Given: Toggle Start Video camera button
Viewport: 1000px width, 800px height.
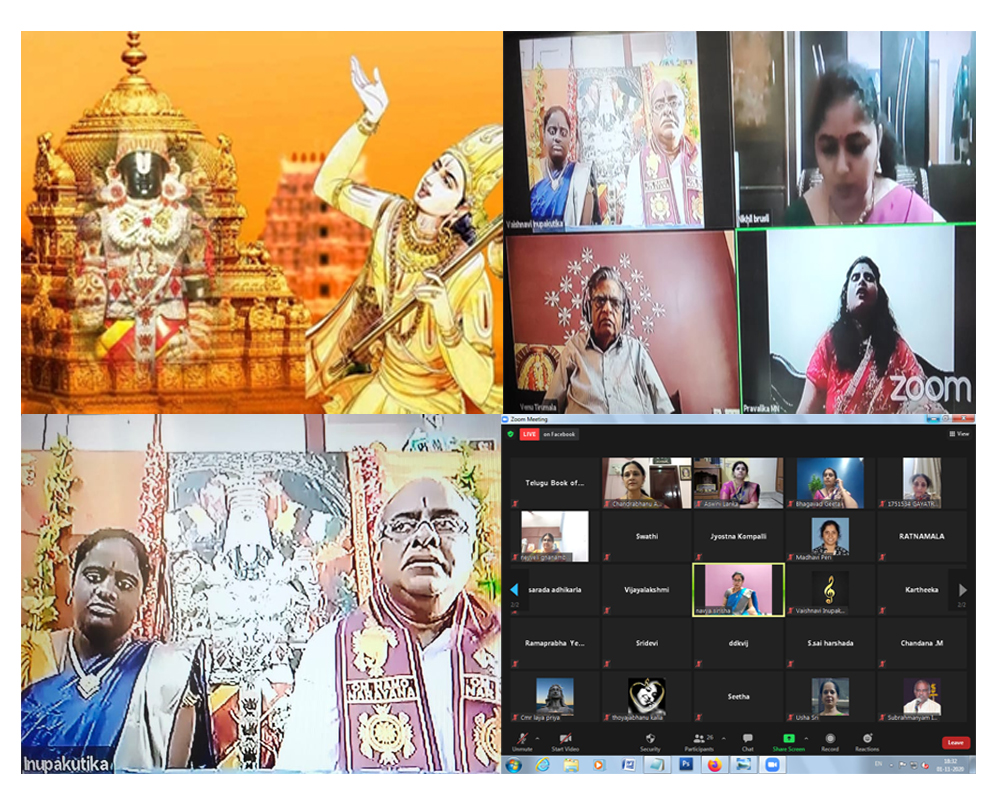Looking at the screenshot, I should click(x=565, y=739).
